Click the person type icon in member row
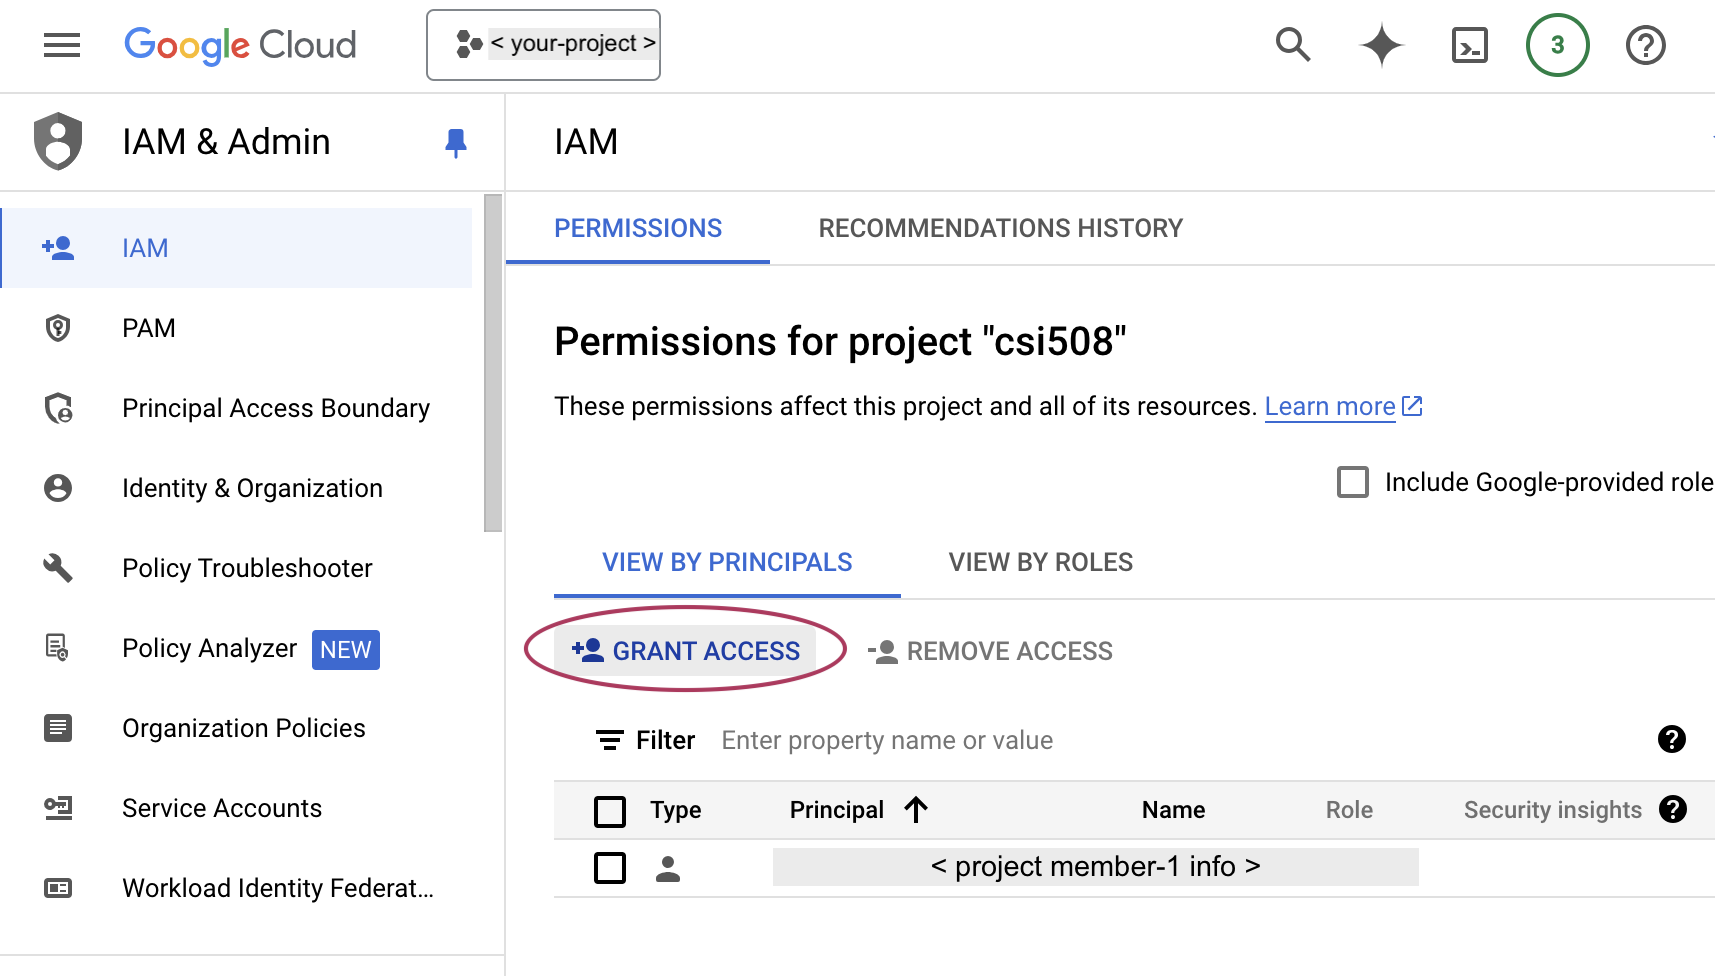 click(668, 868)
